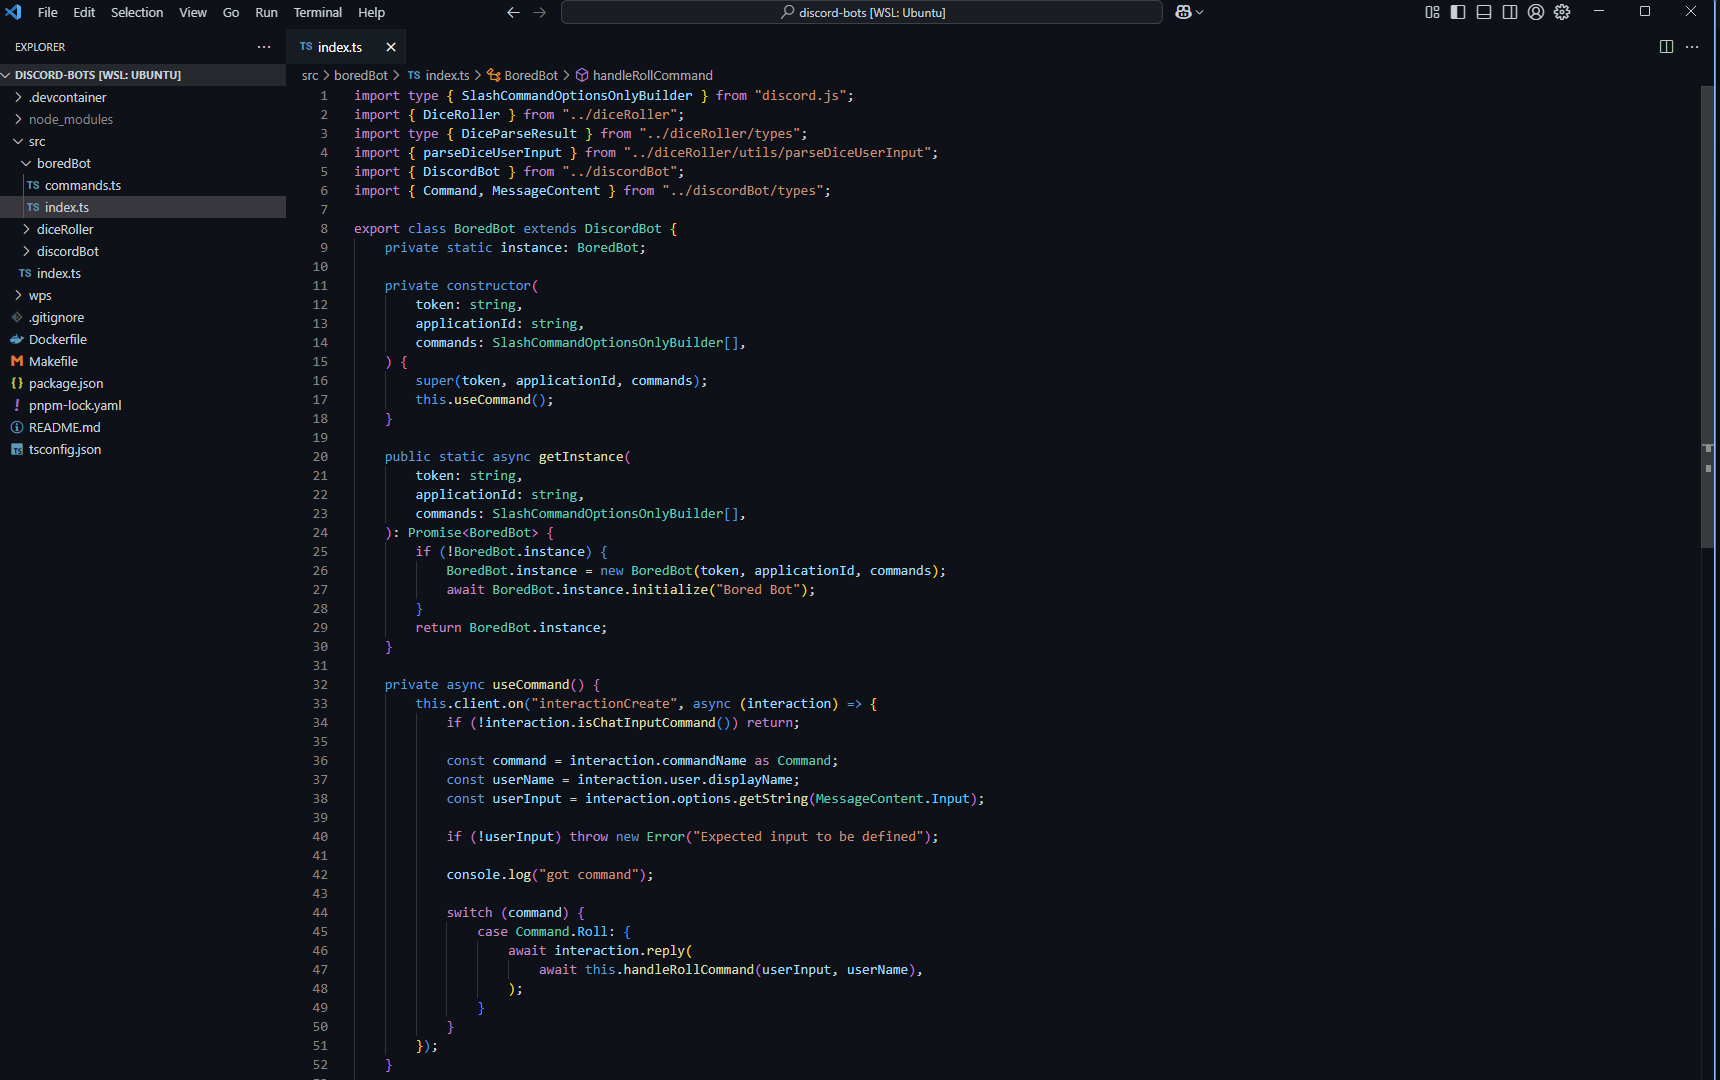Collapse the boredBot folder

pyautogui.click(x=143, y=163)
